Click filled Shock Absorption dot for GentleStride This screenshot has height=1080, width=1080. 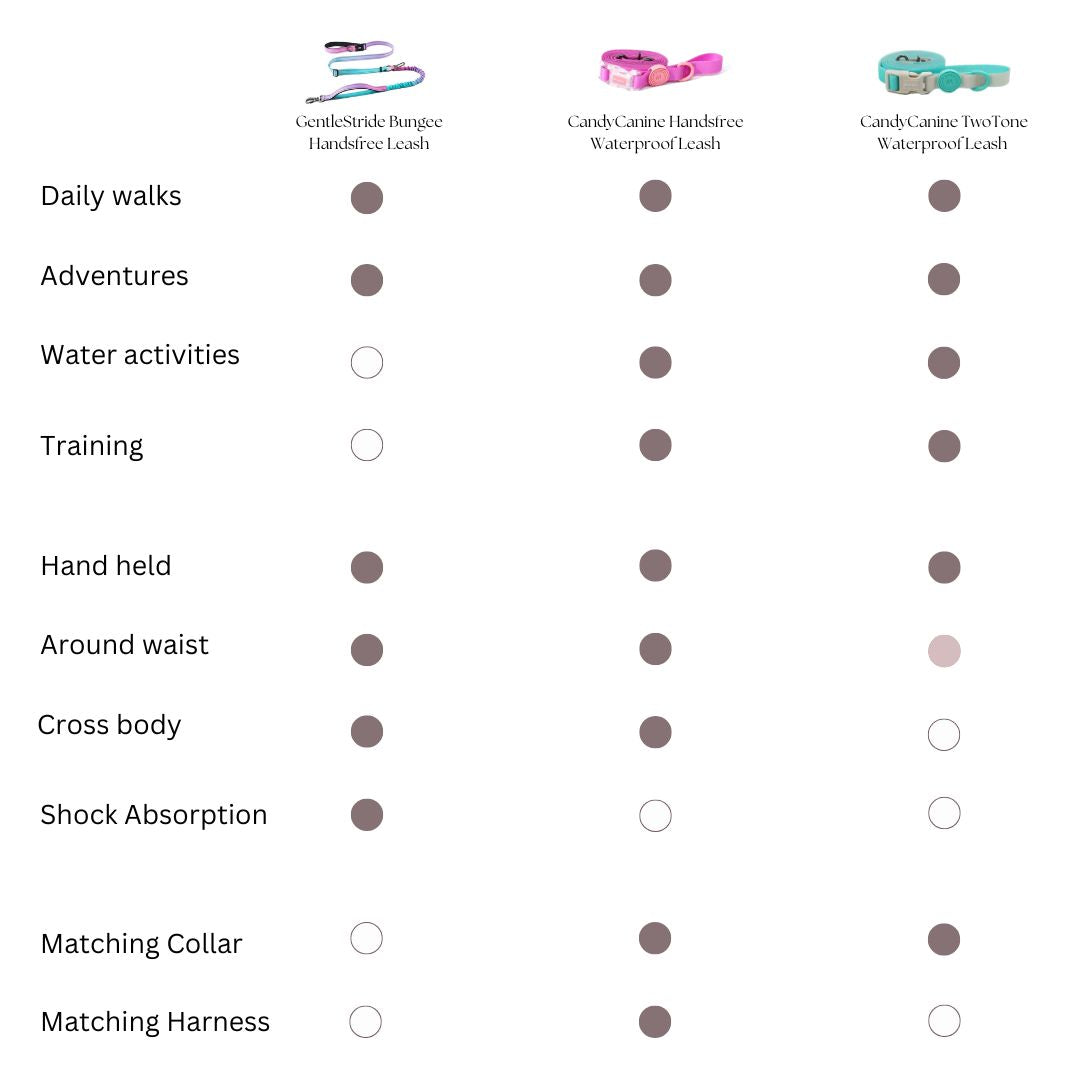367,815
